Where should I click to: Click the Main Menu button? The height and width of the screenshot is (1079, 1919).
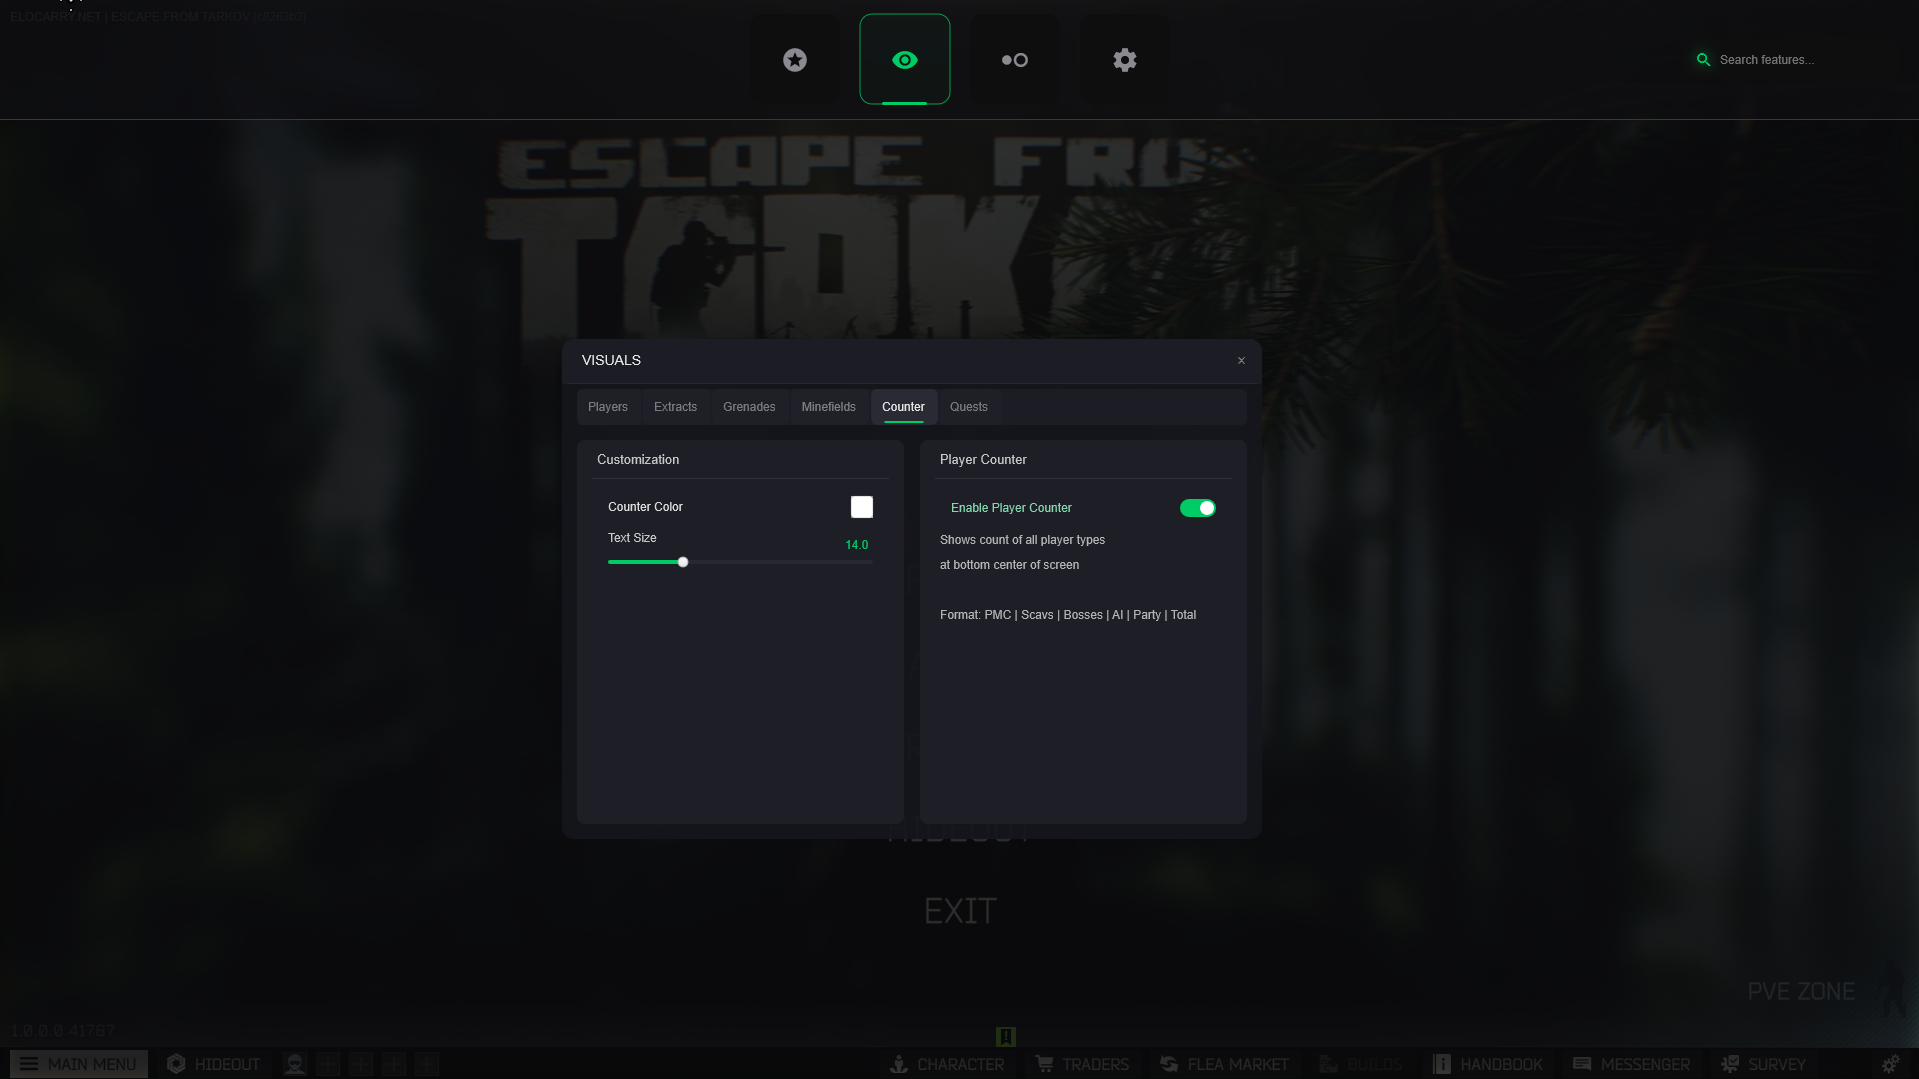pyautogui.click(x=79, y=1064)
